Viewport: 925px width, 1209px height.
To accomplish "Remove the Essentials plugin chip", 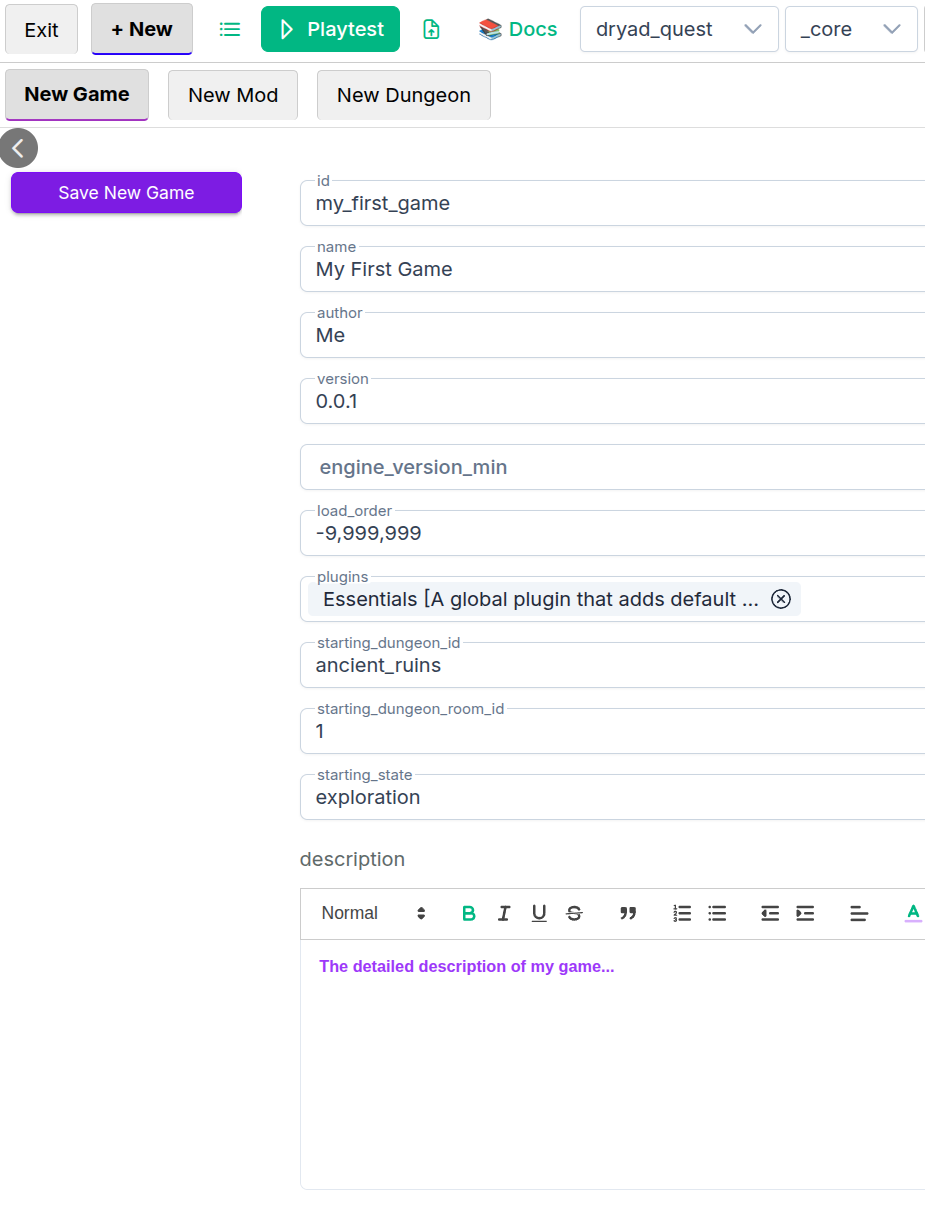I will pyautogui.click(x=781, y=599).
